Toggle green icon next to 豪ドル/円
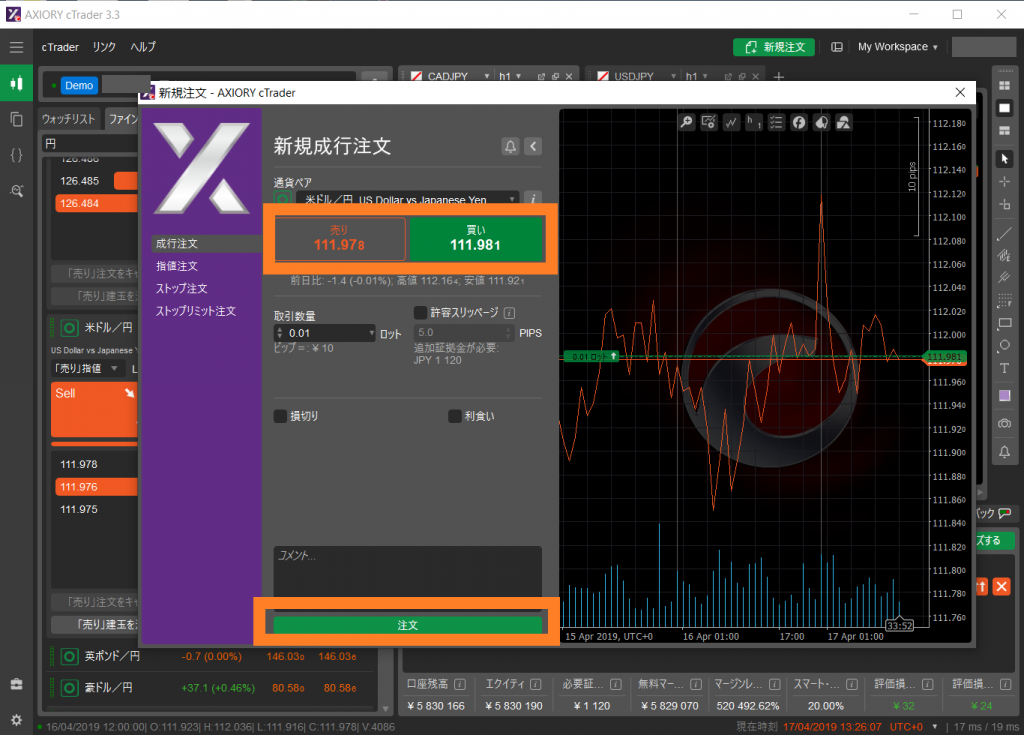 point(69,688)
